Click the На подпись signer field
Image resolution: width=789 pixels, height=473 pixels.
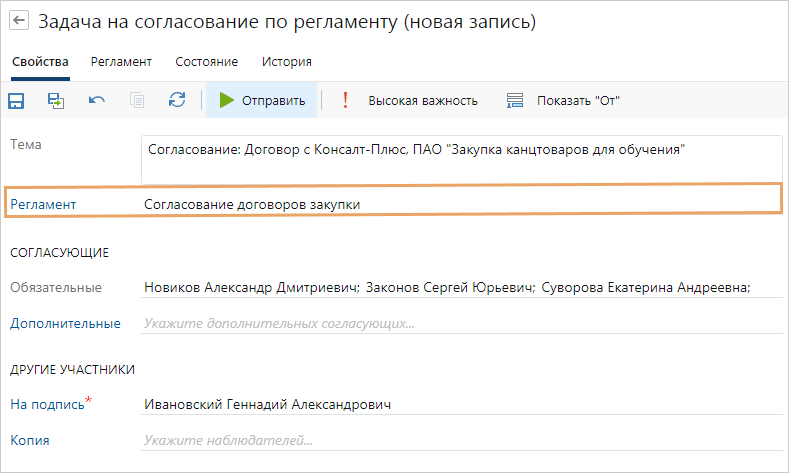[x=460, y=404]
